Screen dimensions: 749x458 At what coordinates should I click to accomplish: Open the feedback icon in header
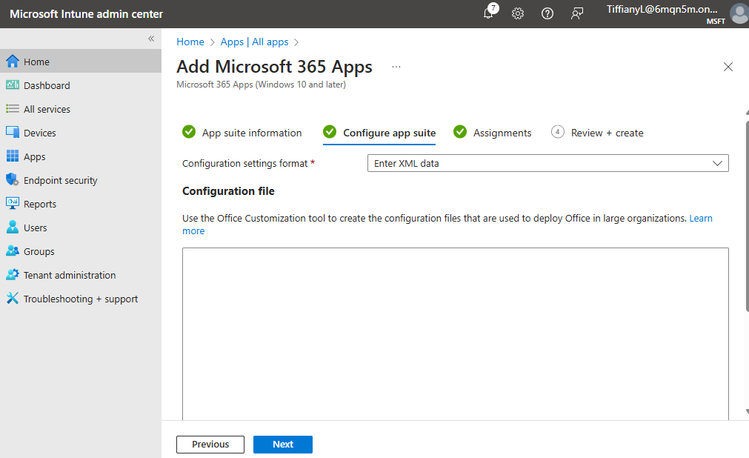click(577, 13)
